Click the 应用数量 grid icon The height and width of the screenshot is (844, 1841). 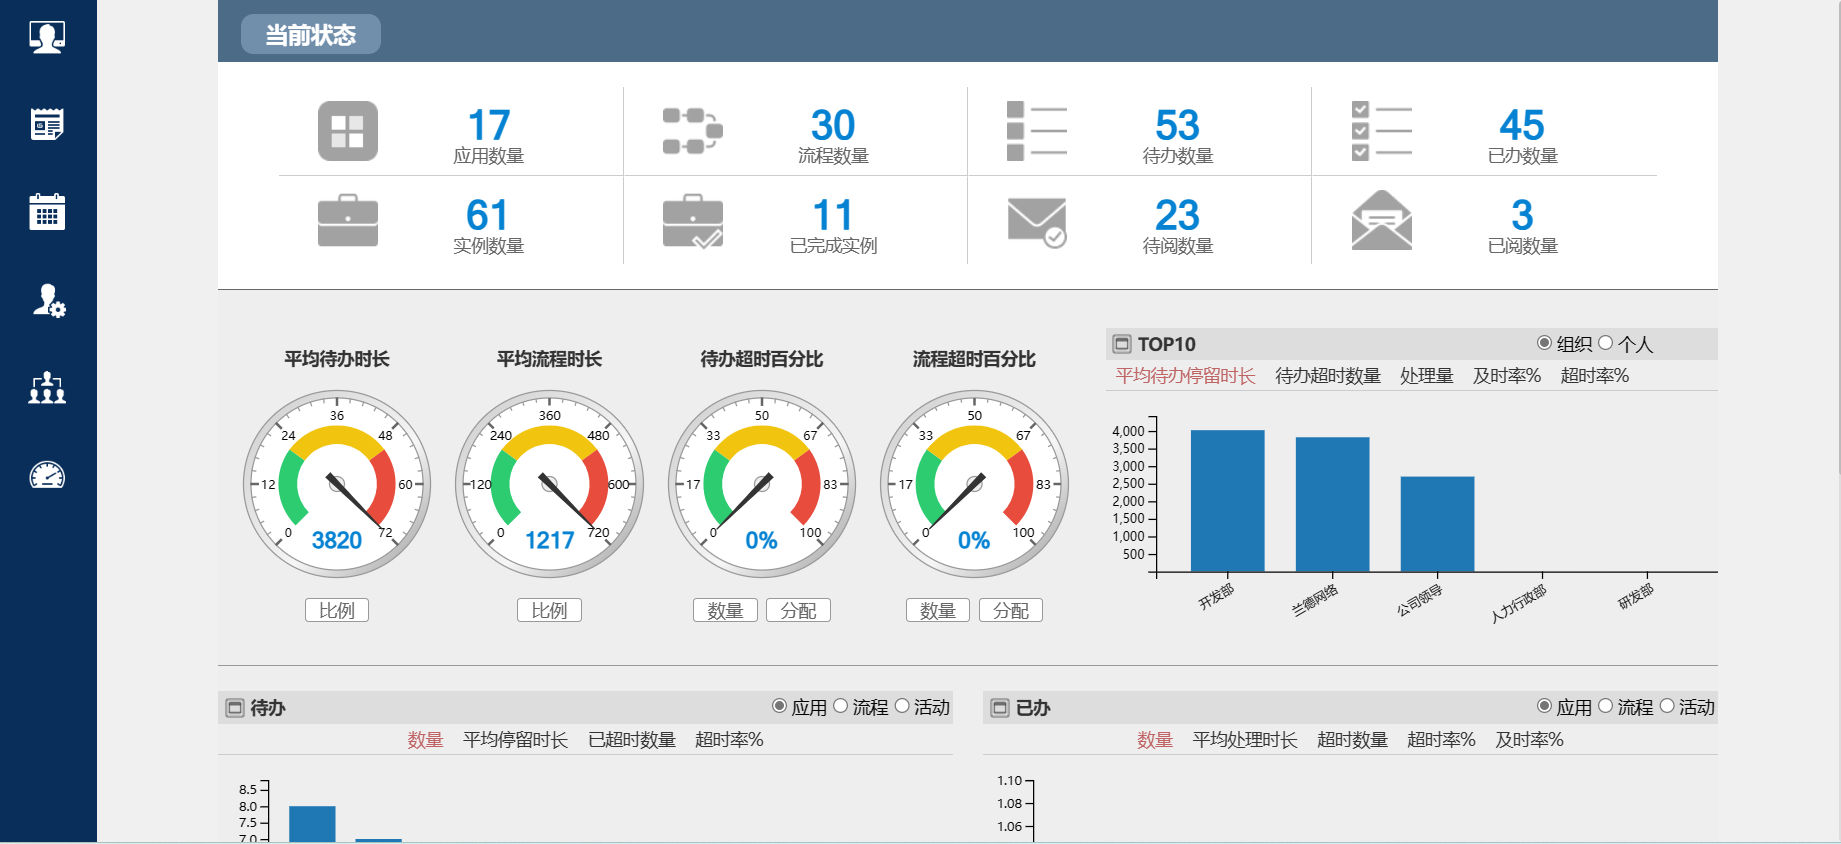pos(348,131)
